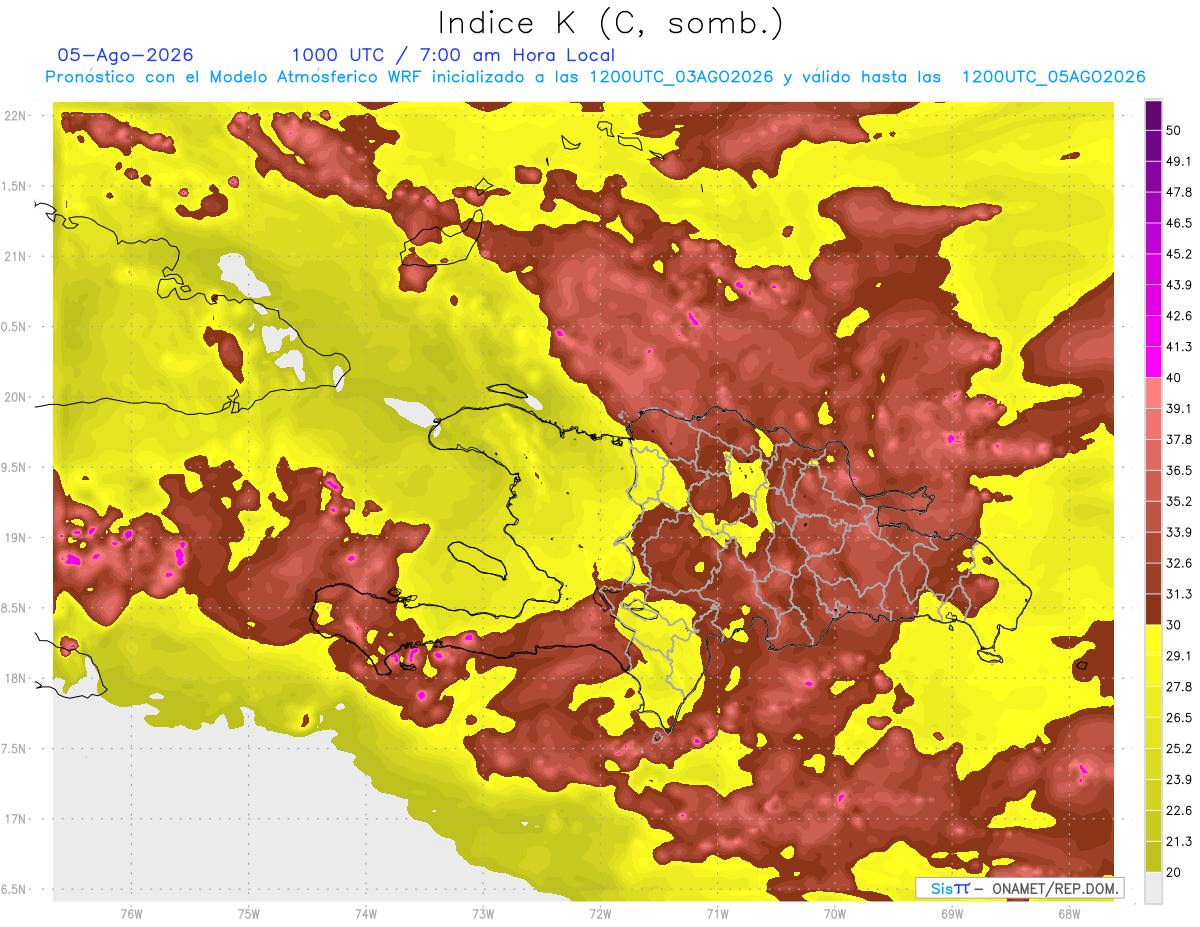Click '1000 UTC / 7:00 am Hora Local'
This screenshot has height=927, width=1200.
coord(453,55)
